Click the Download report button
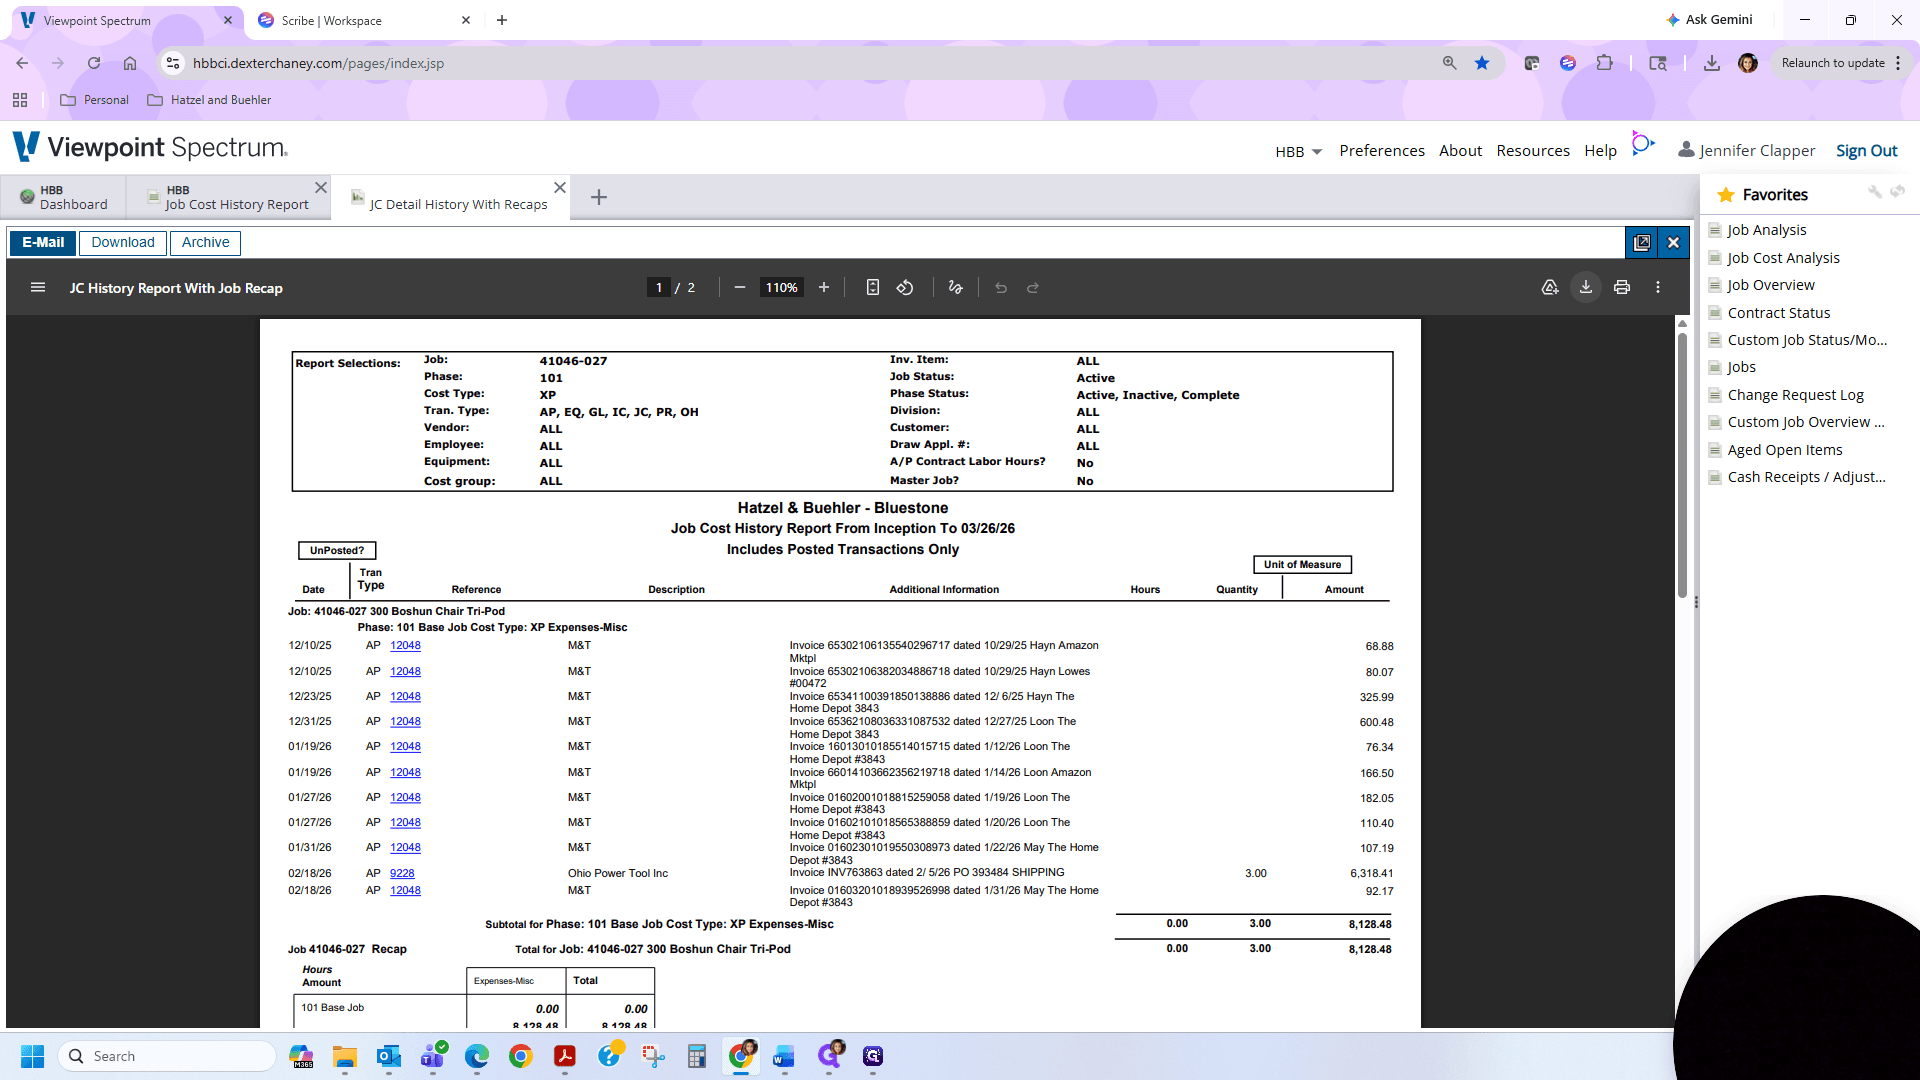This screenshot has width=1920, height=1080. click(x=123, y=243)
